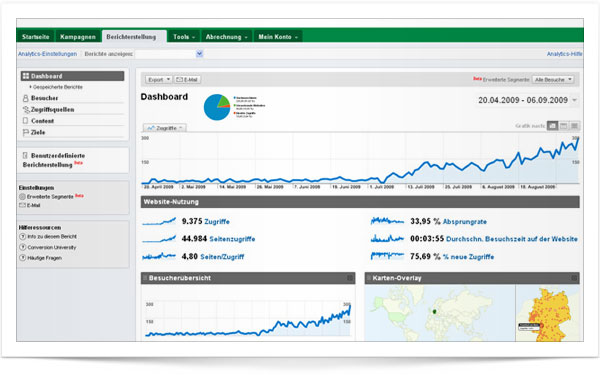Click the pie chart next to Dashboard
The width and height of the screenshot is (600, 376).
[x=217, y=107]
